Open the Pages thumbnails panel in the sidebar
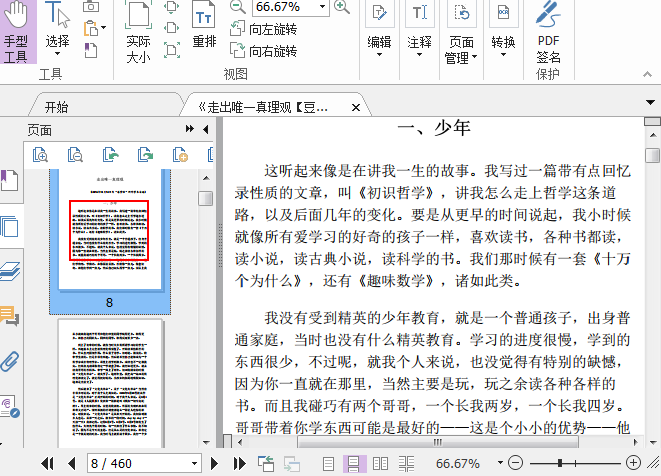This screenshot has width=661, height=476. point(9,226)
